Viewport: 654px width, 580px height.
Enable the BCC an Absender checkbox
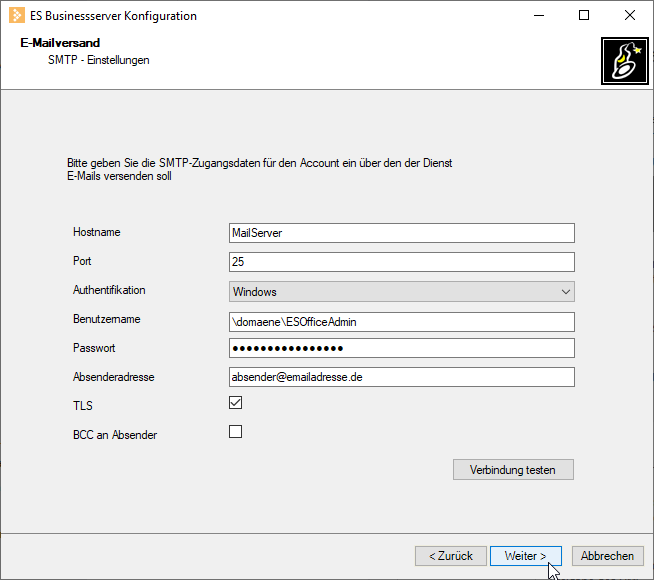click(x=235, y=432)
